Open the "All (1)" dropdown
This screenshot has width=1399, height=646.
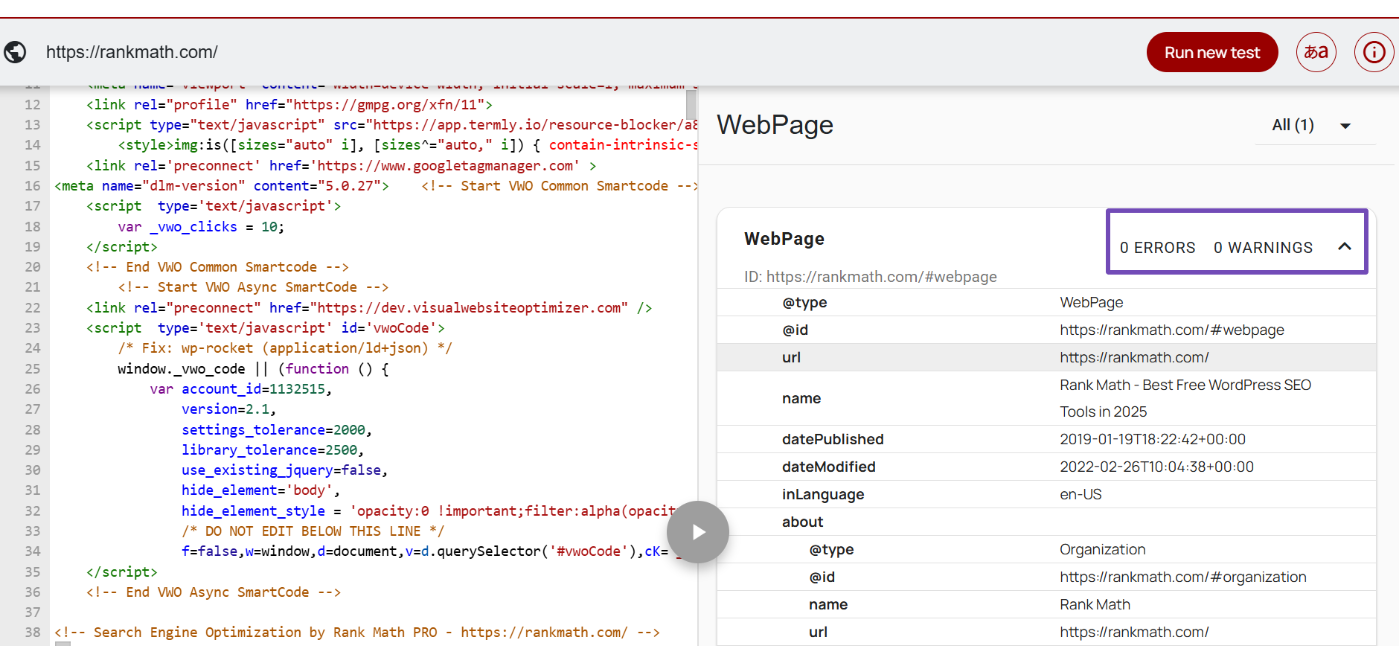click(1311, 125)
